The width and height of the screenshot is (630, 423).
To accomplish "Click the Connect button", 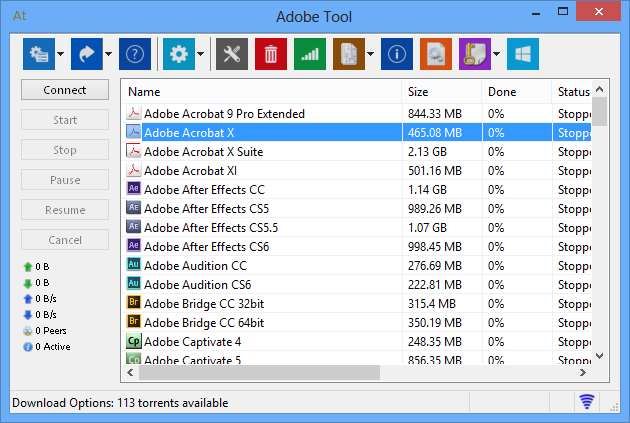I will (x=65, y=90).
